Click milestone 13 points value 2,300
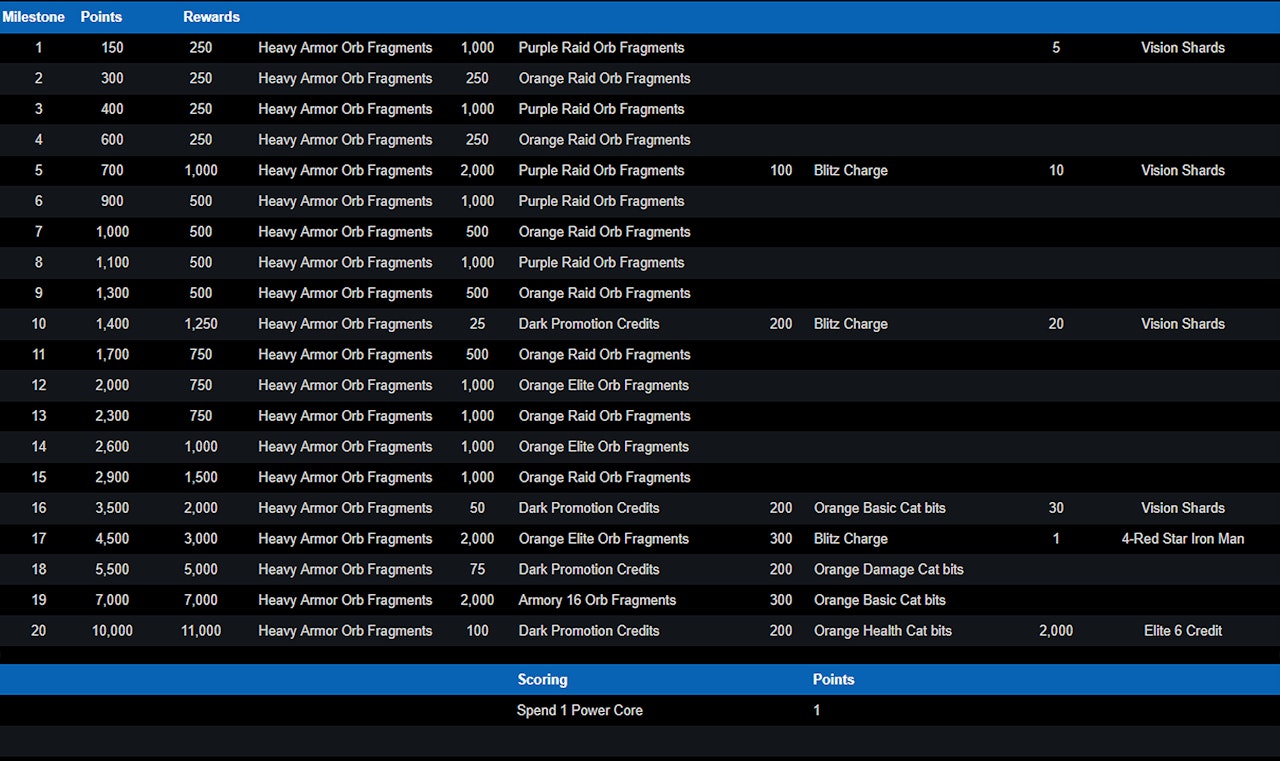Image resolution: width=1280 pixels, height=761 pixels. pyautogui.click(x=112, y=416)
